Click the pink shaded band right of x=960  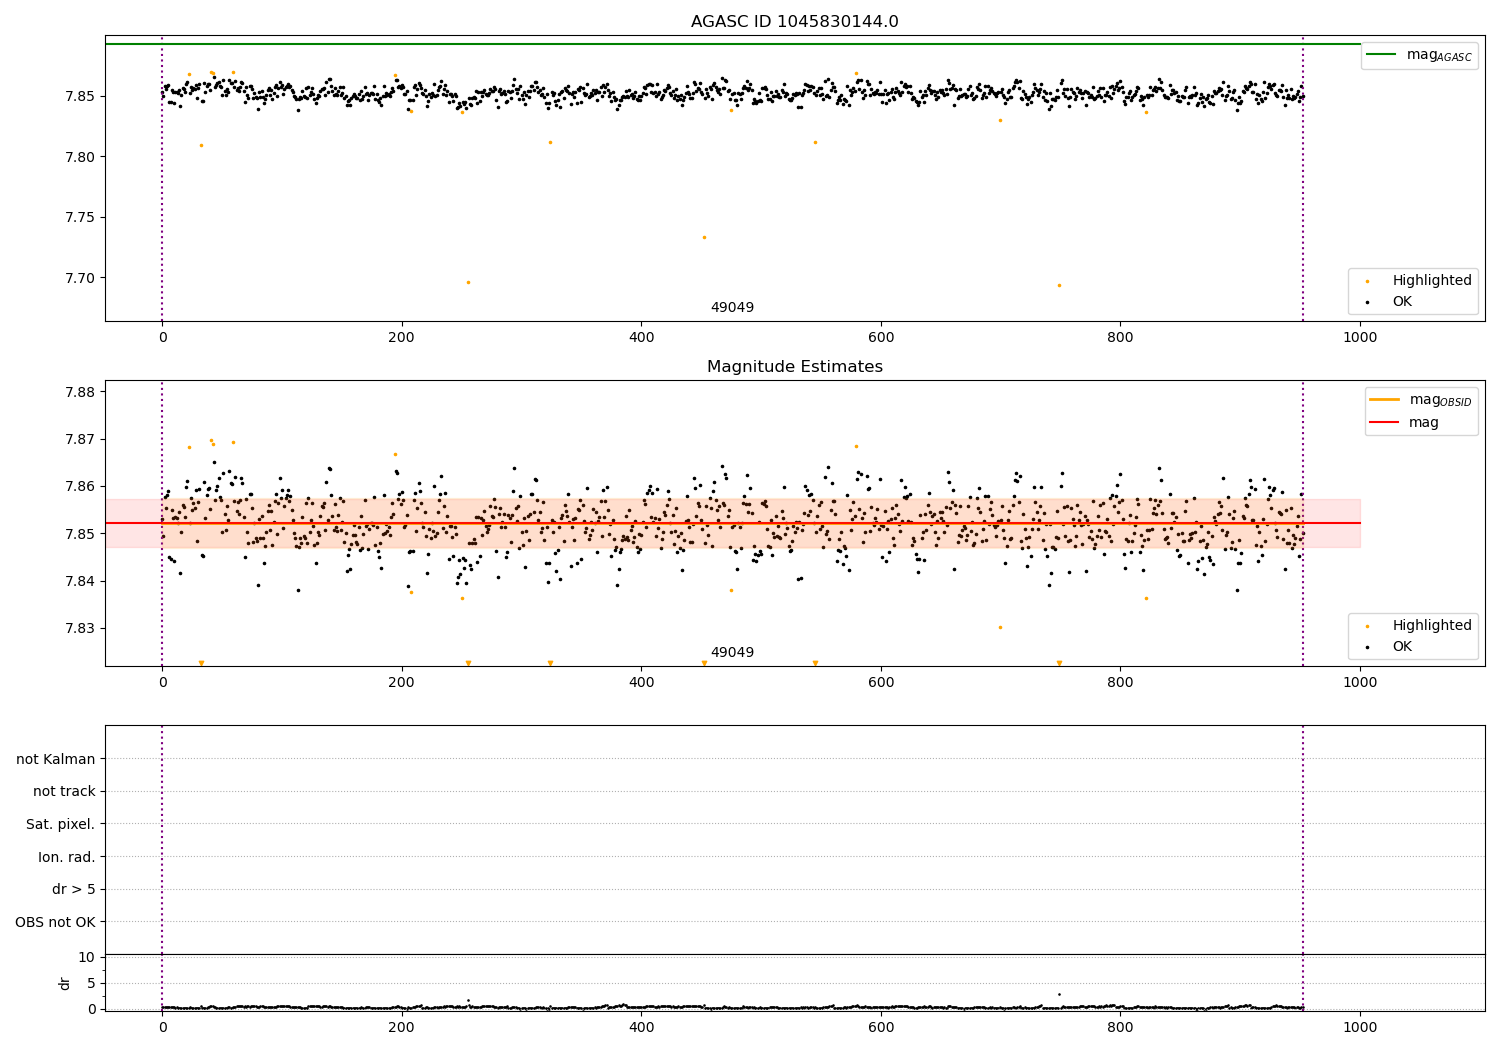coord(1331,523)
